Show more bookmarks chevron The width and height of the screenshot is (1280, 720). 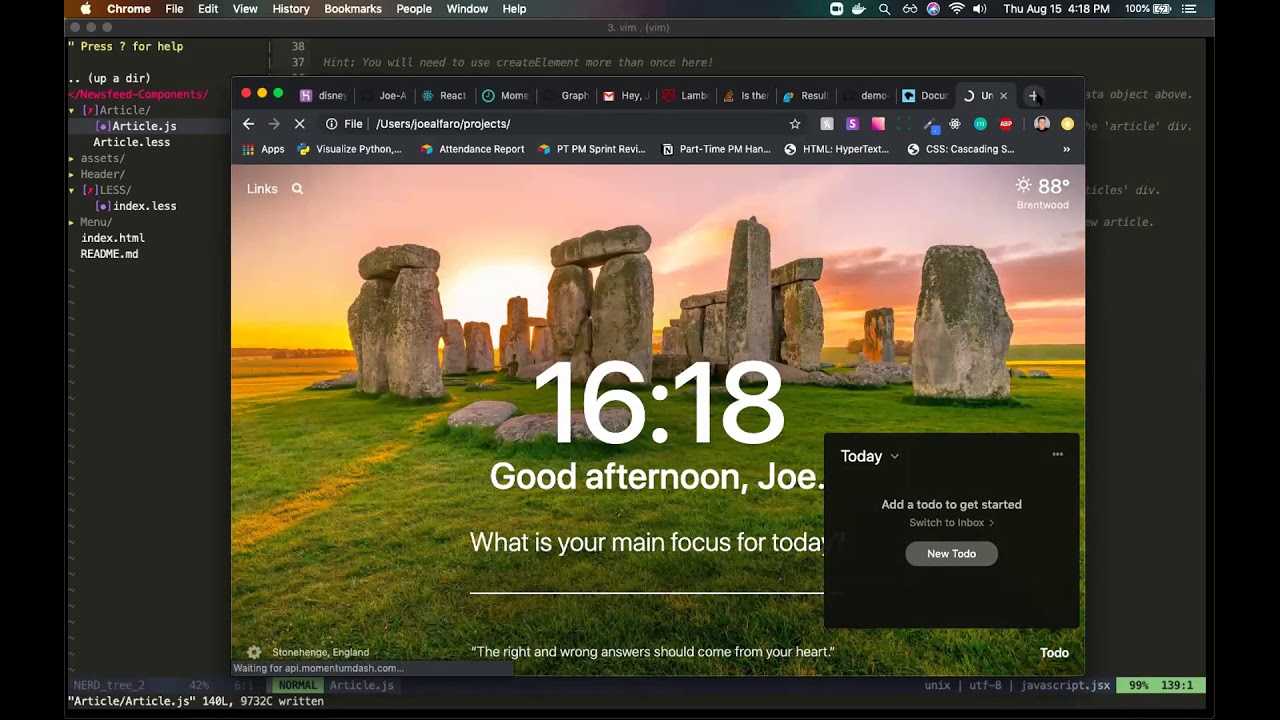pos(1066,149)
